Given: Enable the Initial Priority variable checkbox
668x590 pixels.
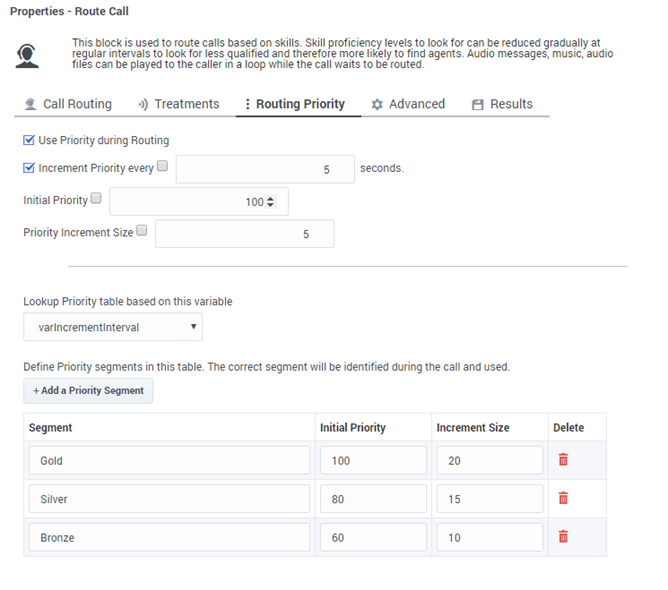Looking at the screenshot, I should point(96,199).
